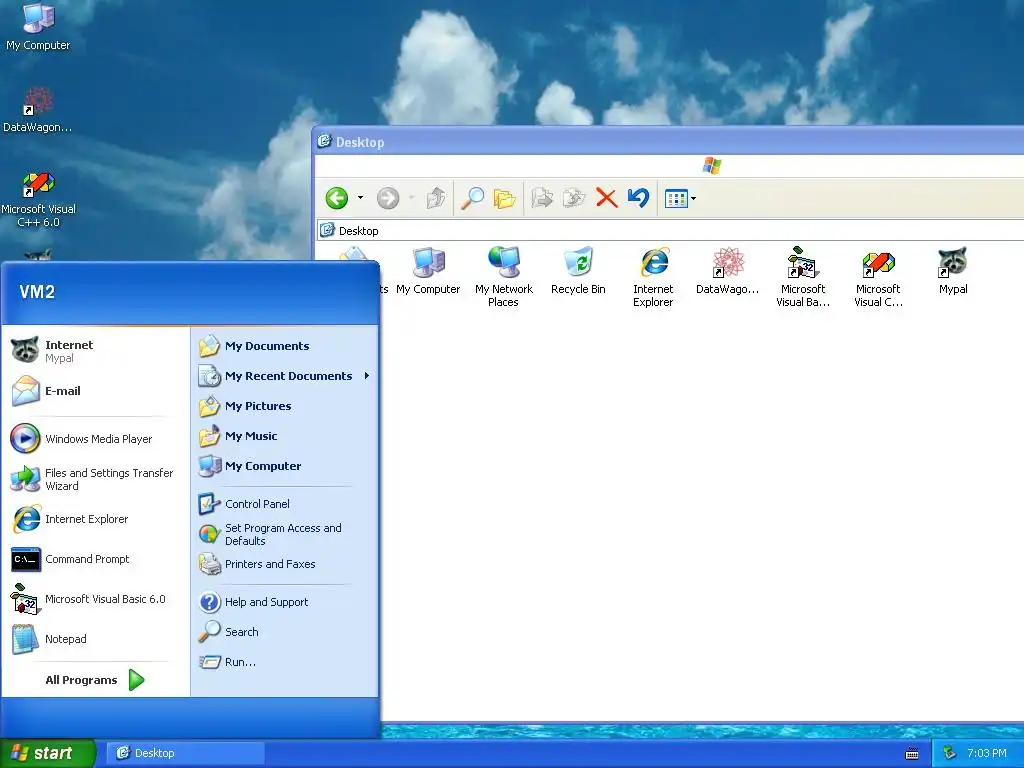1024x768 pixels.
Task: Open Internet Mypal in Start menu
Action: point(96,351)
